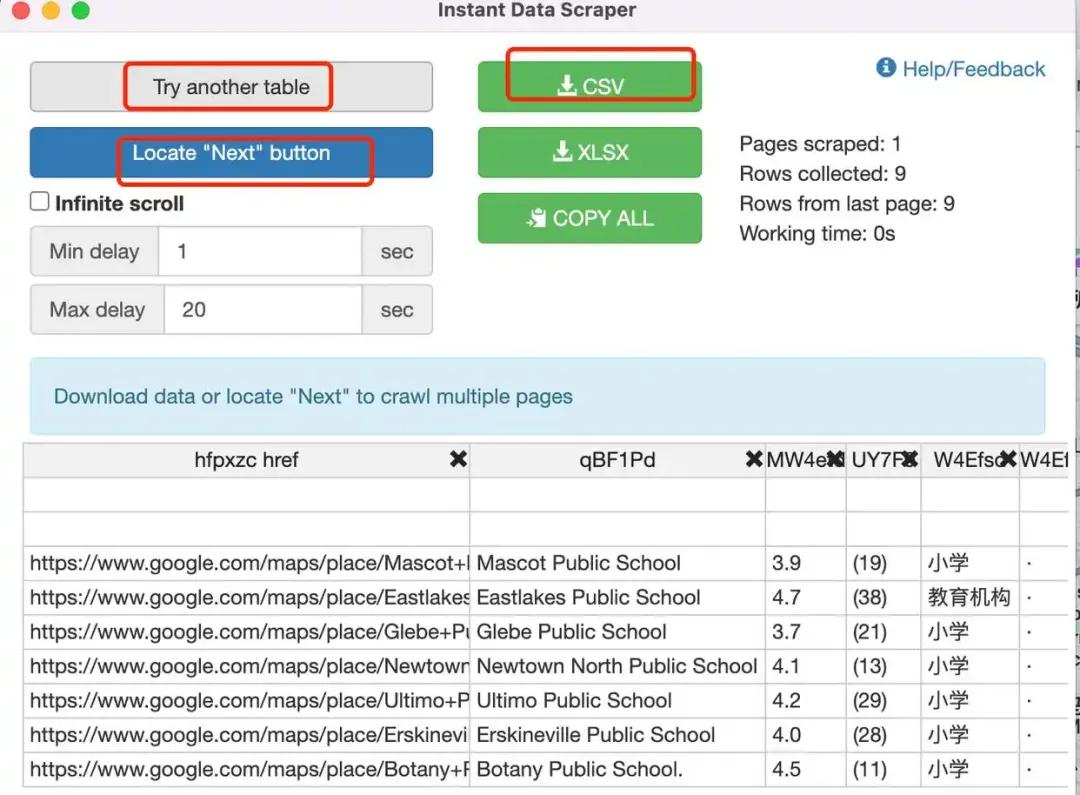
Task: Click the yellow macOS minimize button
Action: [50, 11]
